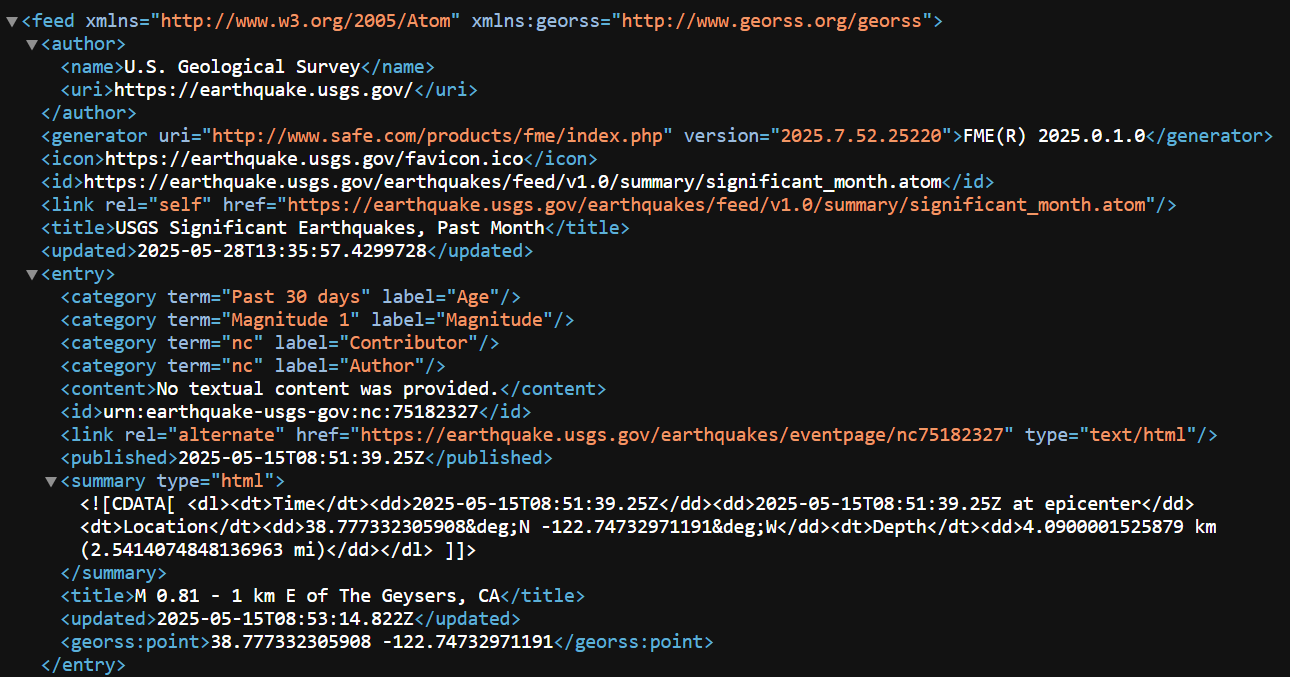Collapse the entry node disclosure triangle

[x=32, y=274]
